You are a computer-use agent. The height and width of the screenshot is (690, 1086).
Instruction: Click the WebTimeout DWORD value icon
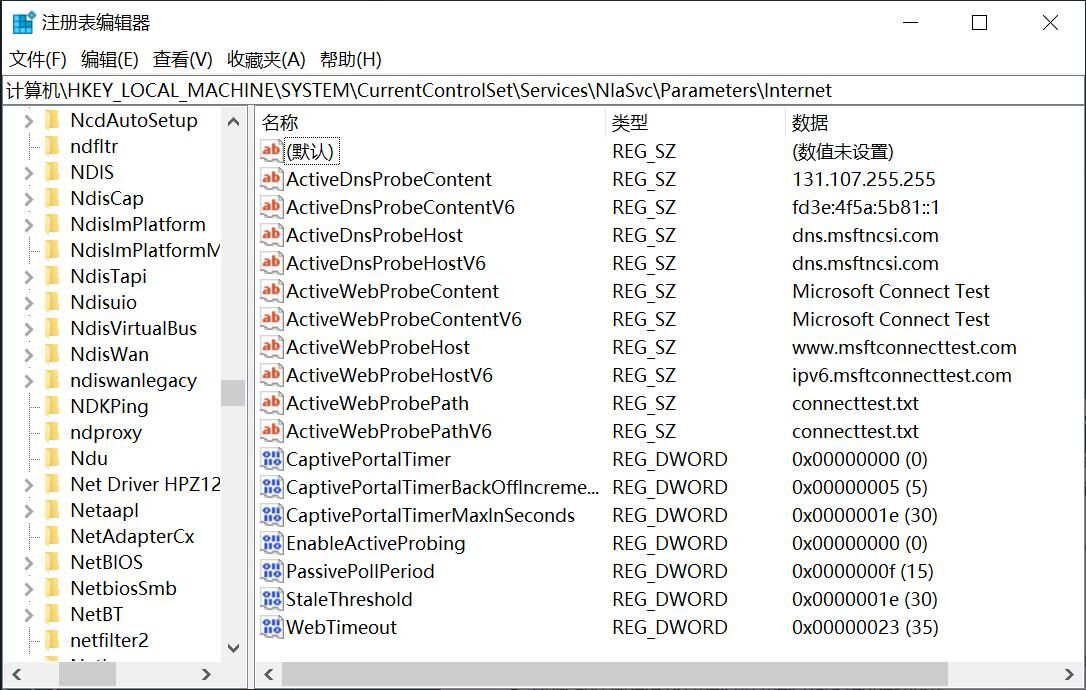271,628
